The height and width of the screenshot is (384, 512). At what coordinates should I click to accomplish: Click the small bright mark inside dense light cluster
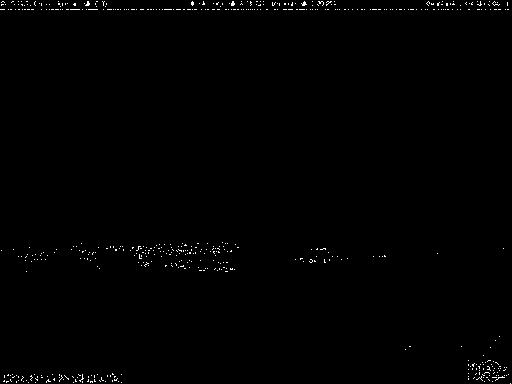(140, 256)
